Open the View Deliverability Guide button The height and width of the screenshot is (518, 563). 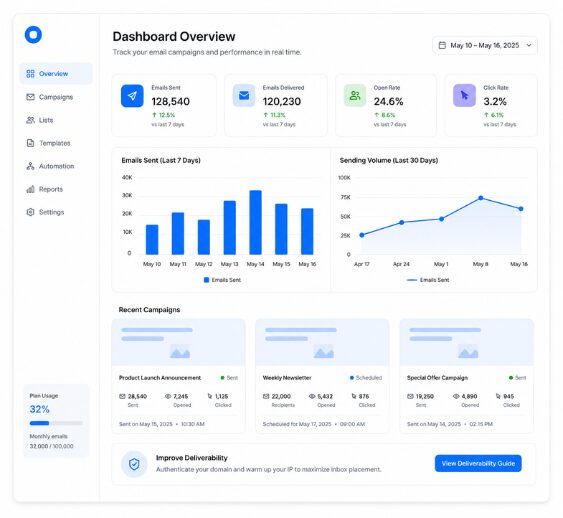click(x=478, y=463)
